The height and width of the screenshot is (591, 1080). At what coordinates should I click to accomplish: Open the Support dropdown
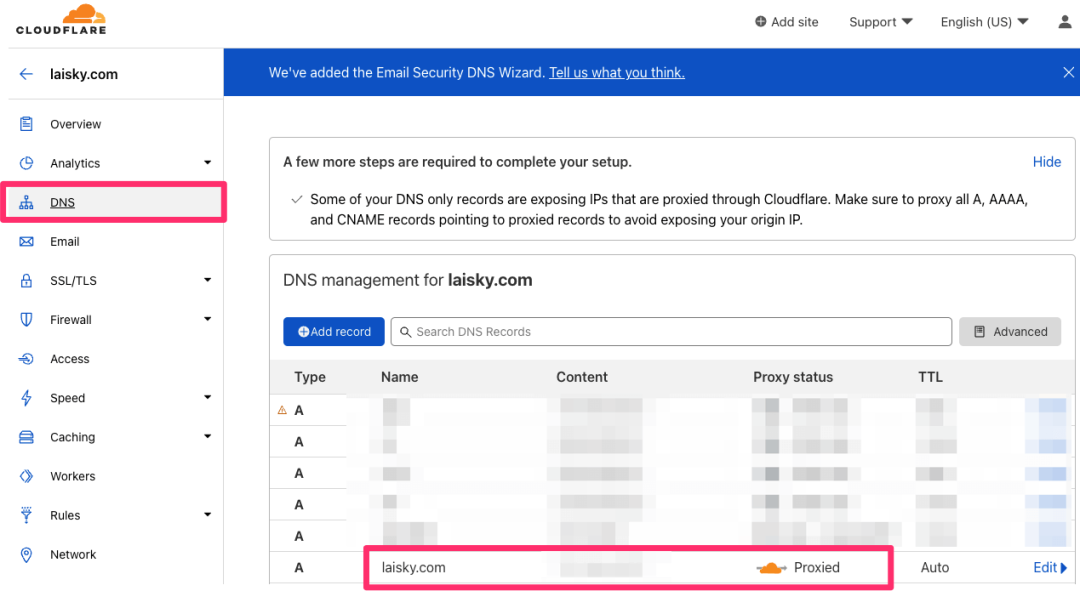point(879,21)
